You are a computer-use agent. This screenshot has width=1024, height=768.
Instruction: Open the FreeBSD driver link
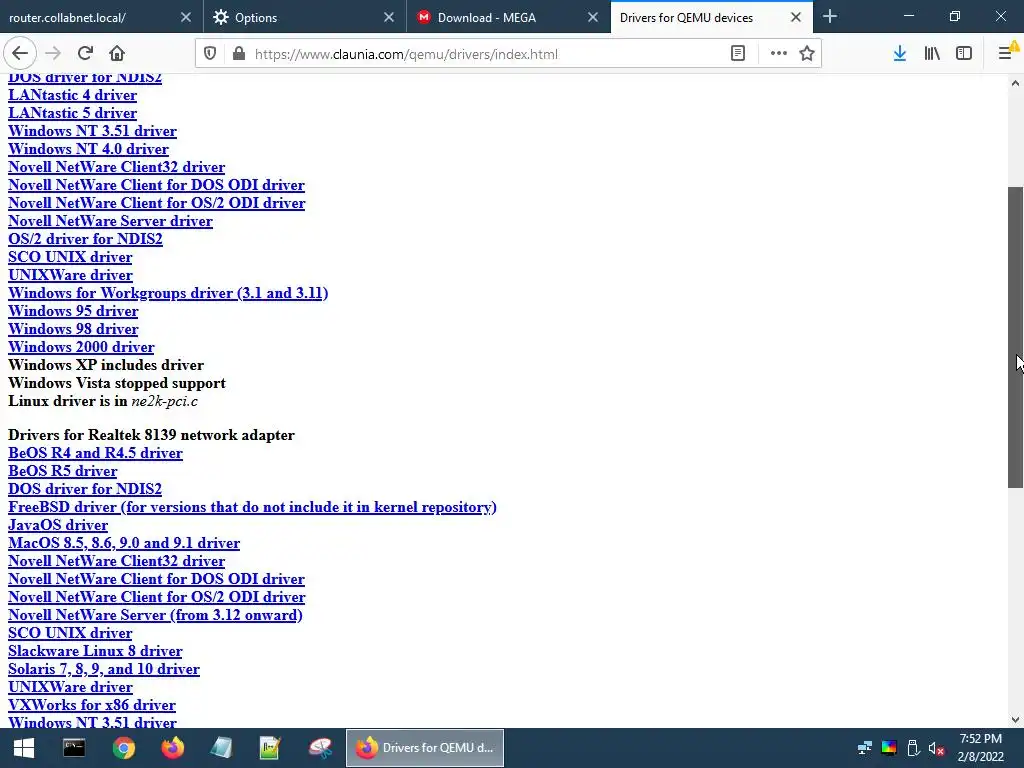(252, 507)
